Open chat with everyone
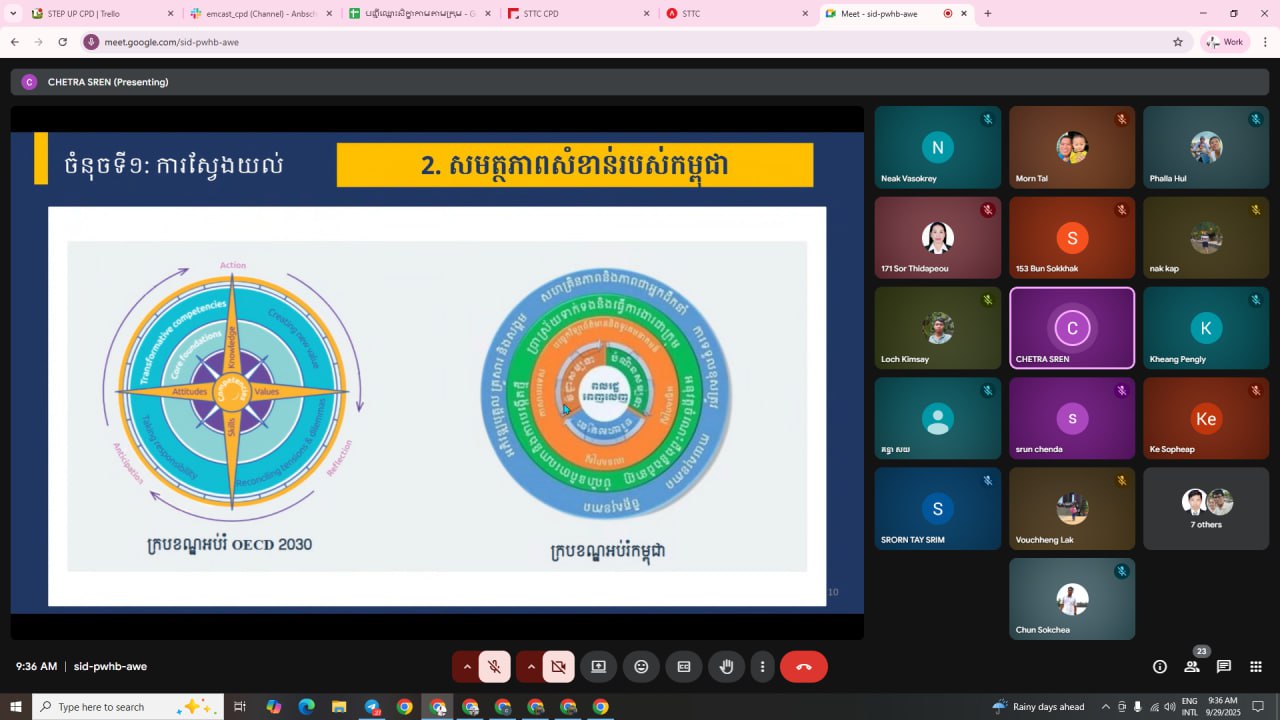Screen dimensions: 1280x720 tap(1224, 667)
